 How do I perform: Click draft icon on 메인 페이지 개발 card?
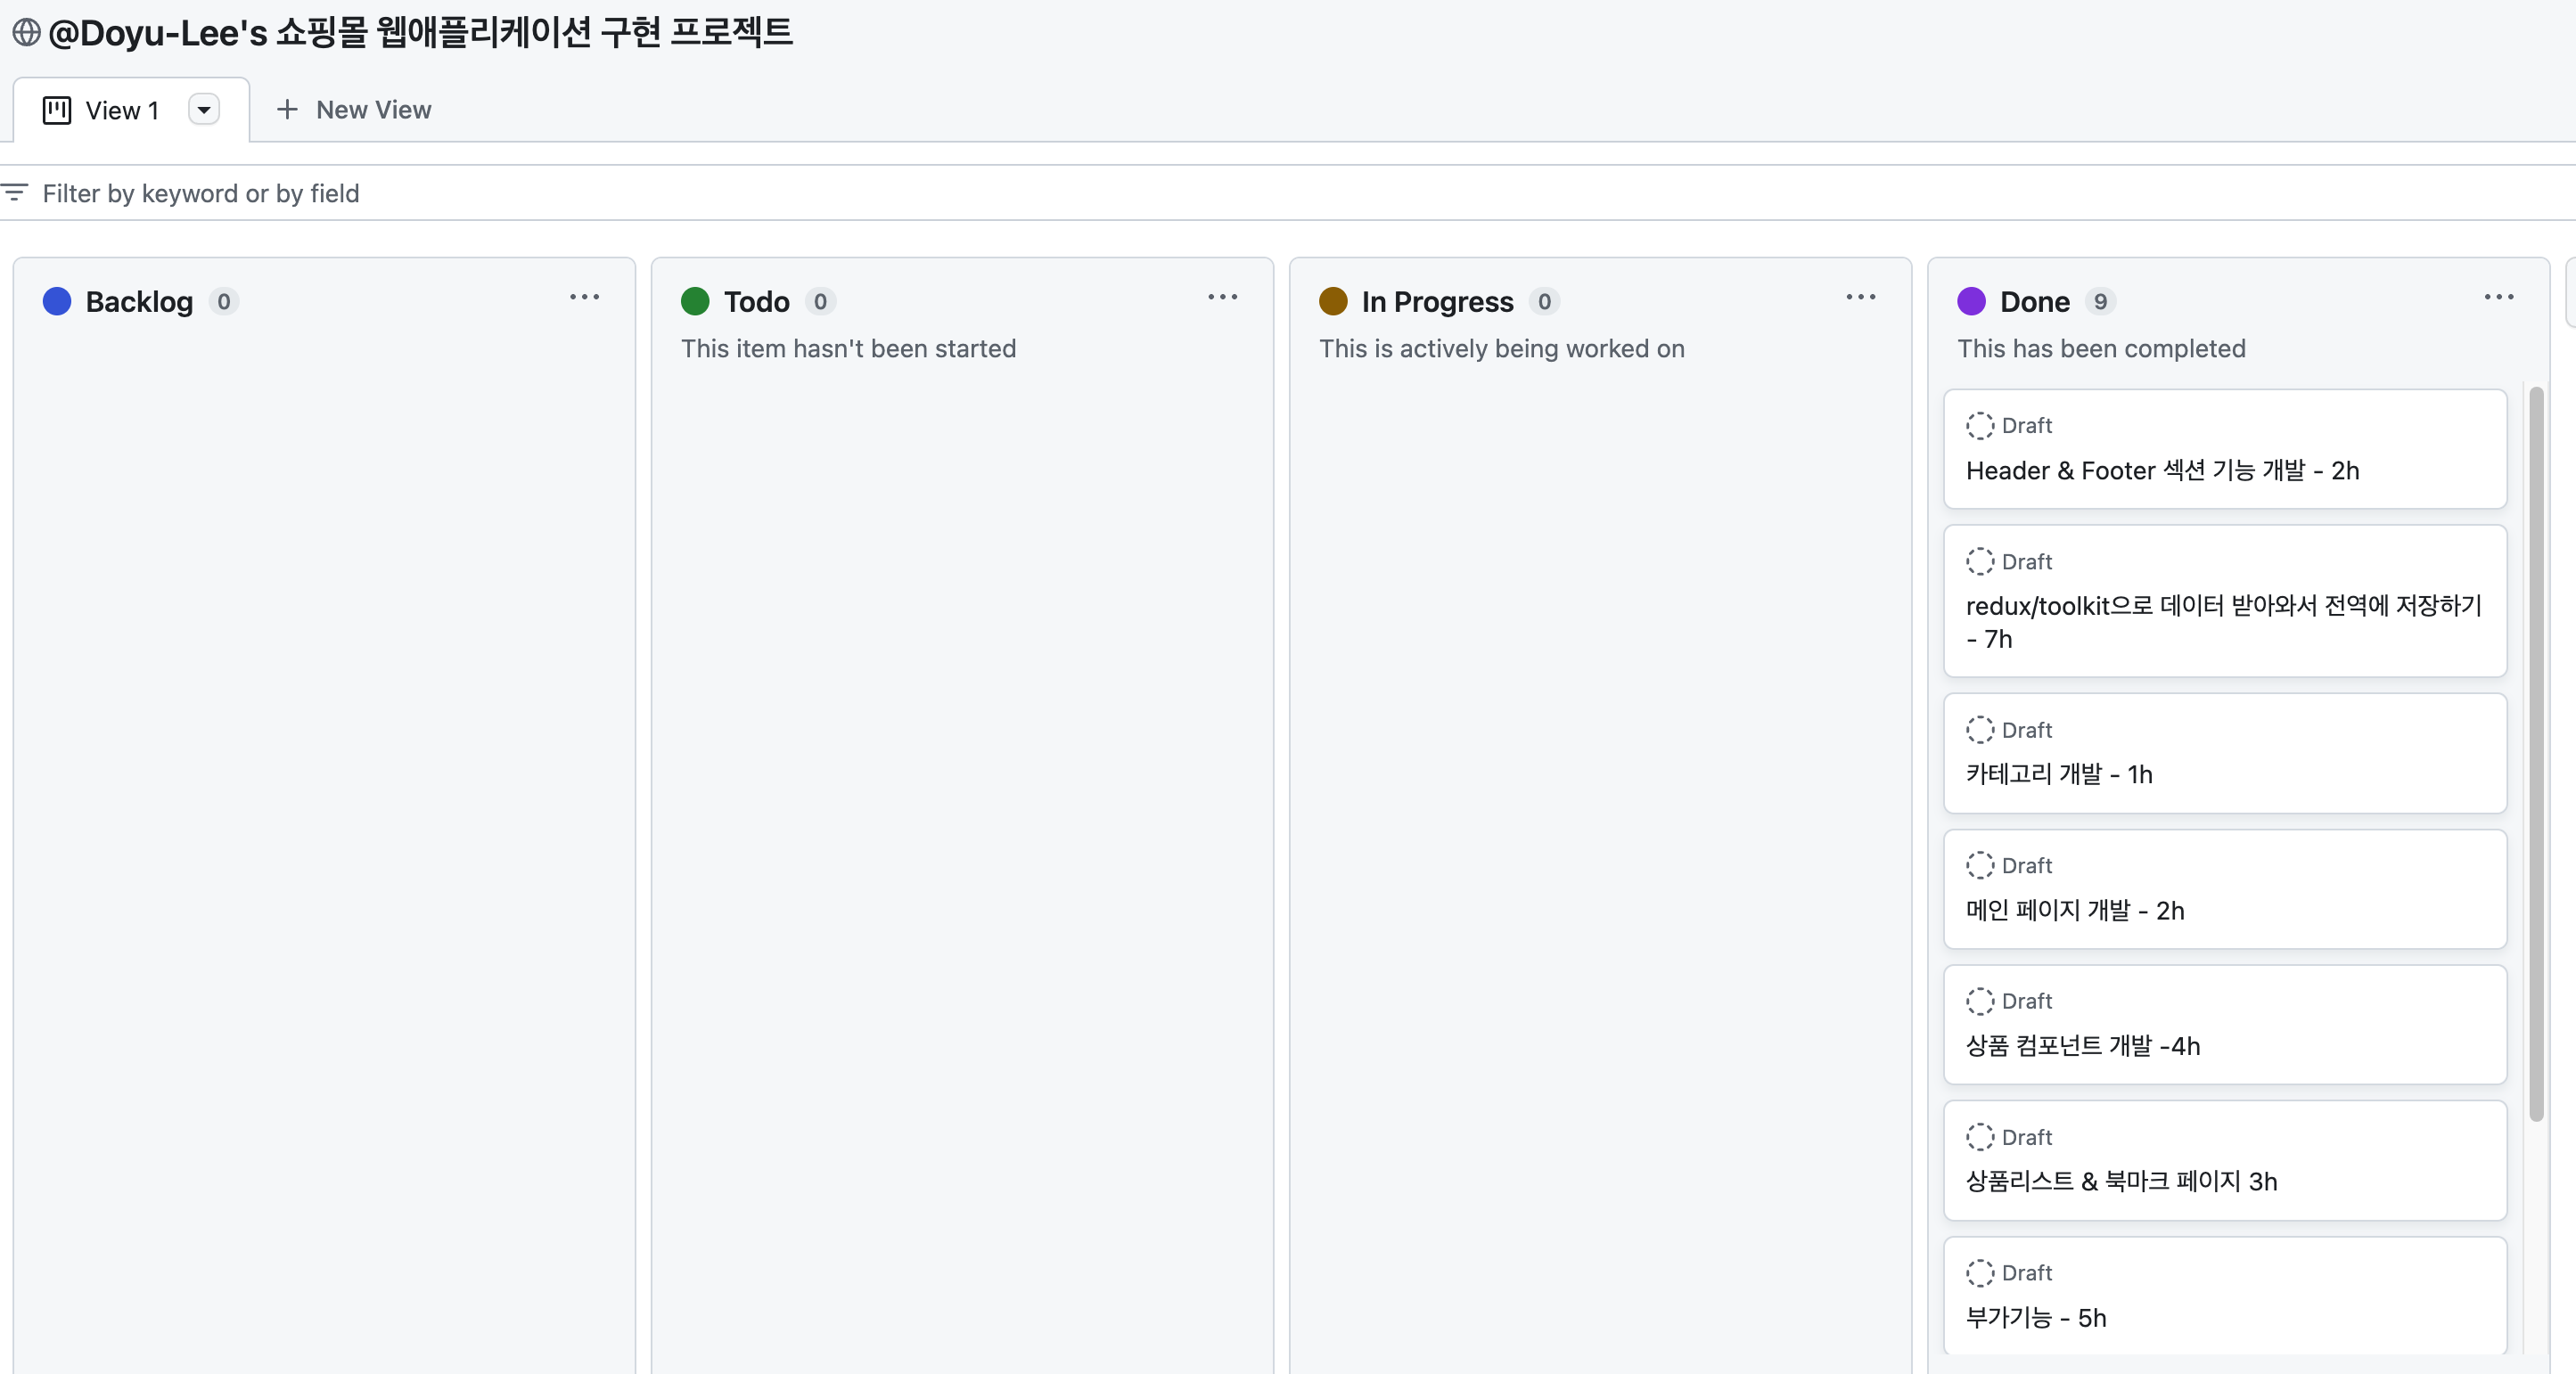coord(1979,866)
